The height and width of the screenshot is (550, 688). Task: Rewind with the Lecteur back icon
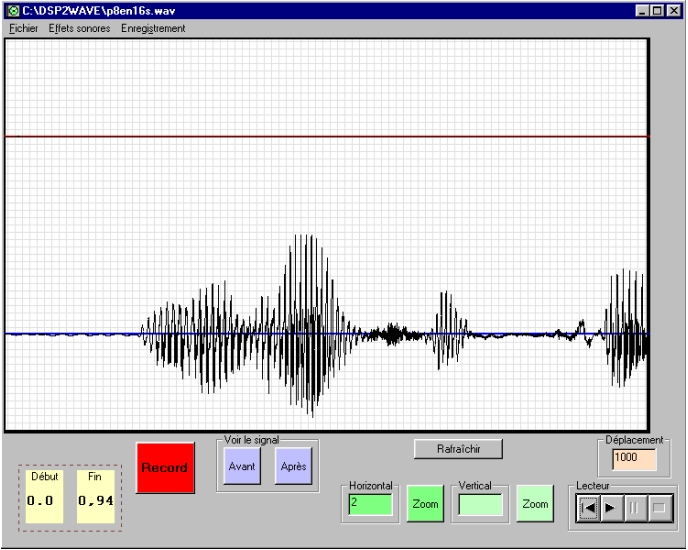589,508
